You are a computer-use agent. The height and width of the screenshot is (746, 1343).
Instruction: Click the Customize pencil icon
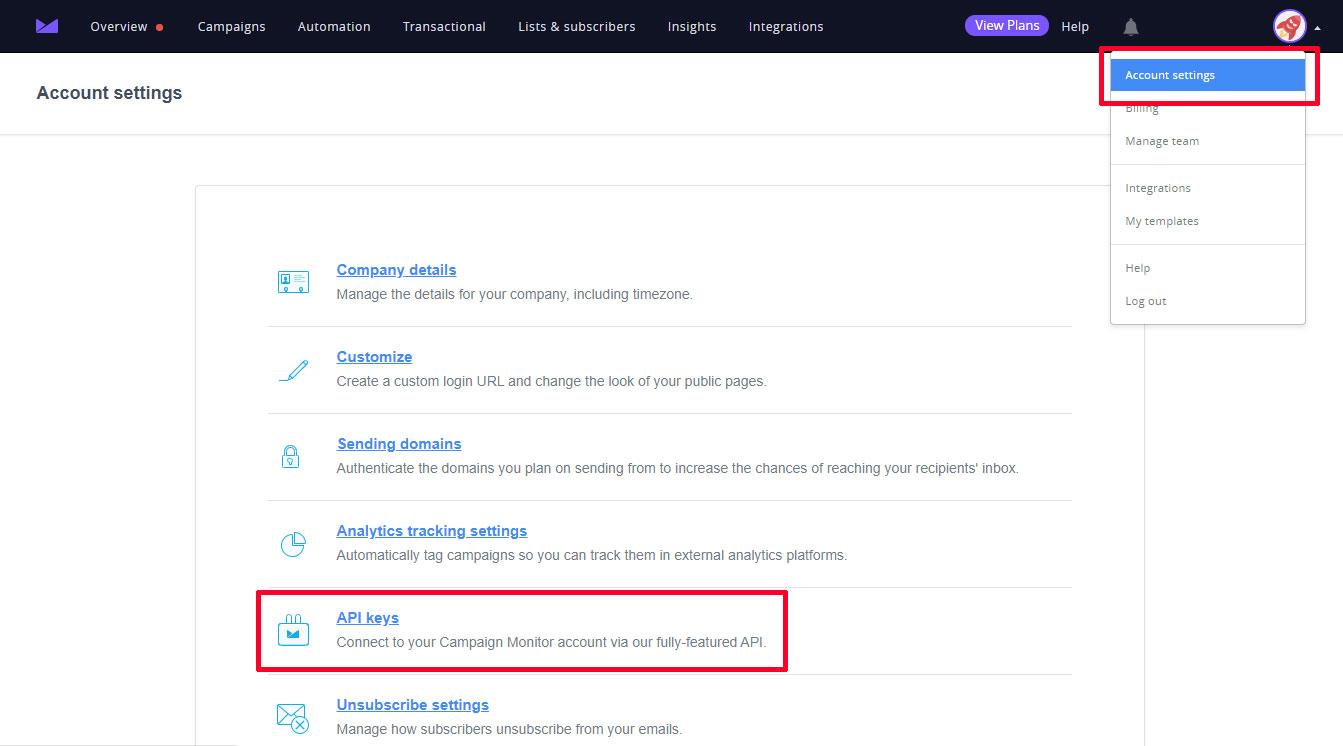(293, 370)
